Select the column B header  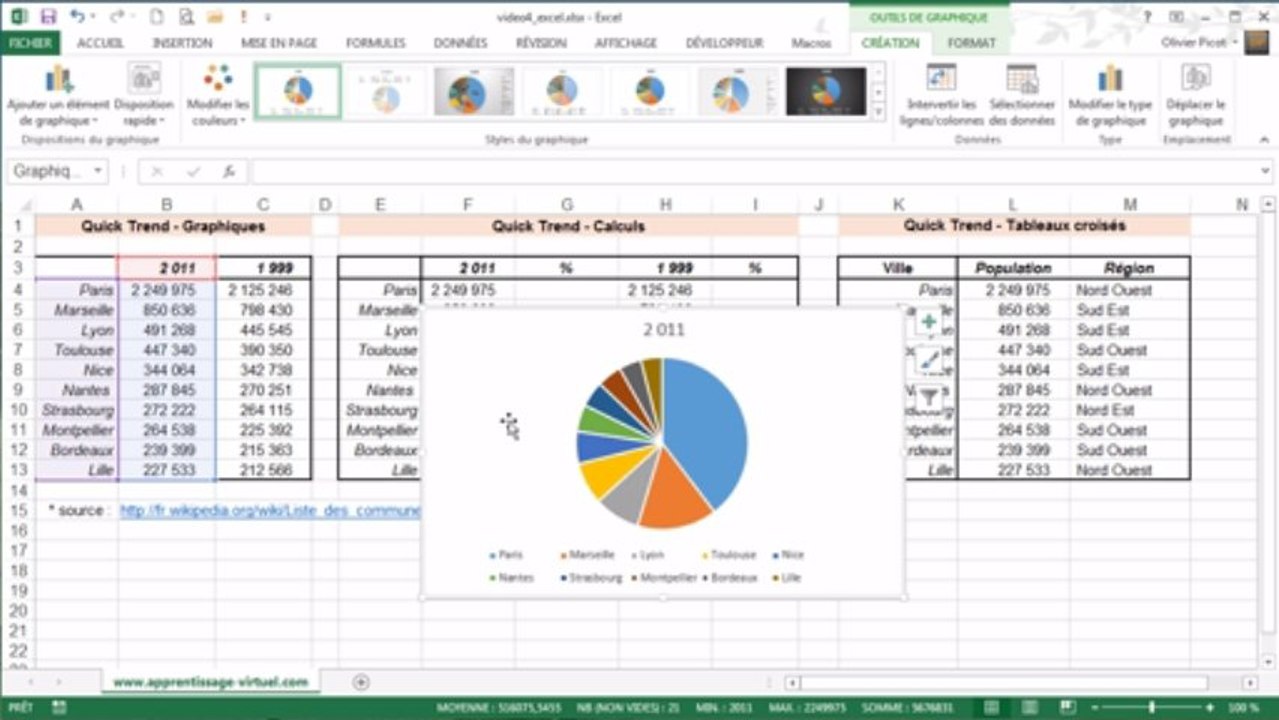click(x=166, y=205)
